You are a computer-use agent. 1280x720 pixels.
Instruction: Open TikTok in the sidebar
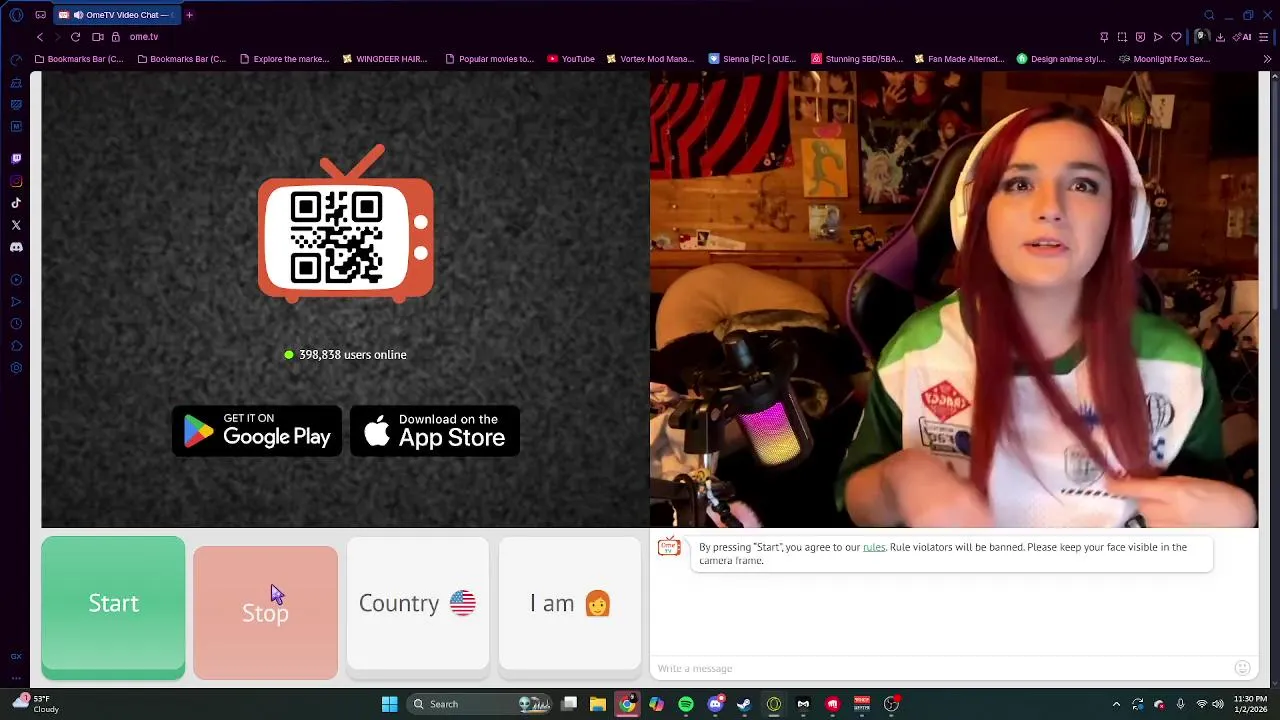coord(16,203)
